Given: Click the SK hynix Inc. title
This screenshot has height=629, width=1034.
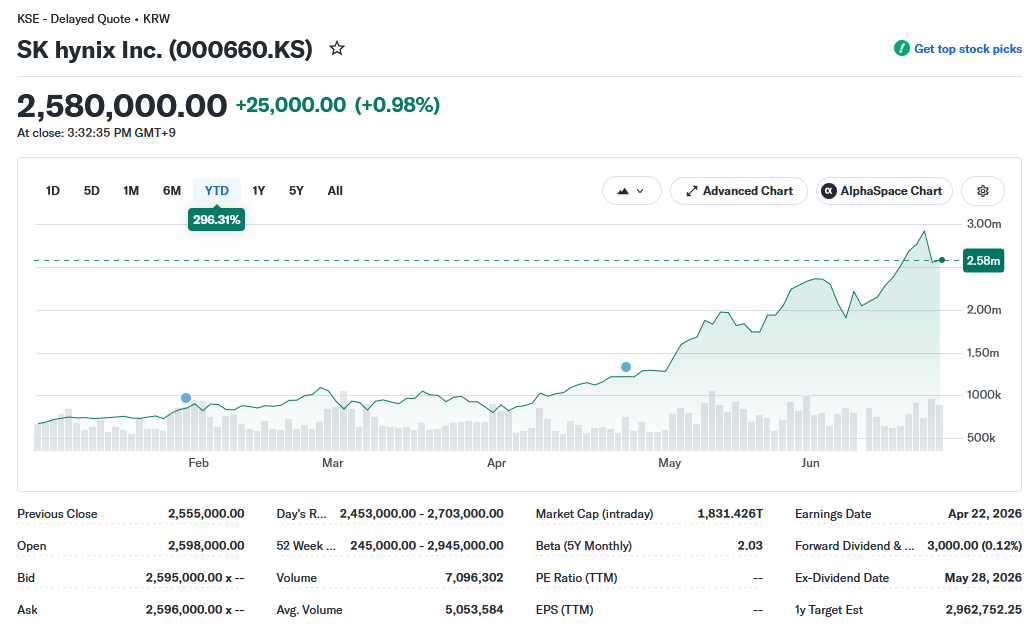Looking at the screenshot, I should pyautogui.click(x=165, y=49).
